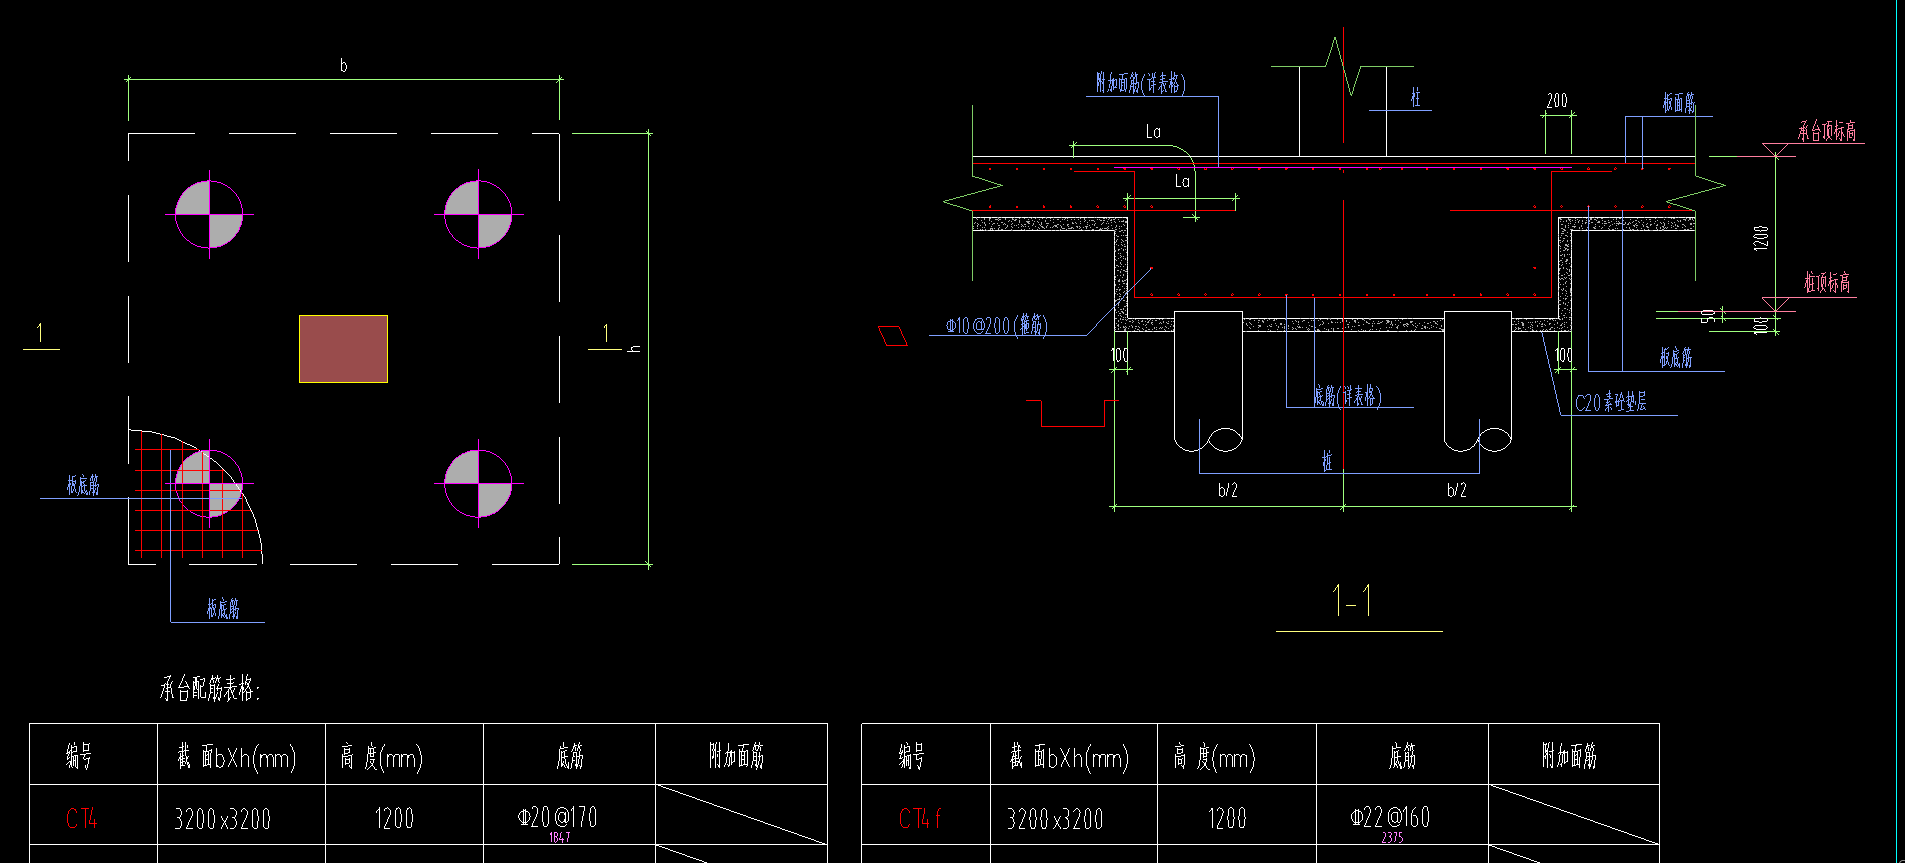Select the red parallelogram shape beside stirrup label
Screen dimensions: 1905x863
click(892, 336)
